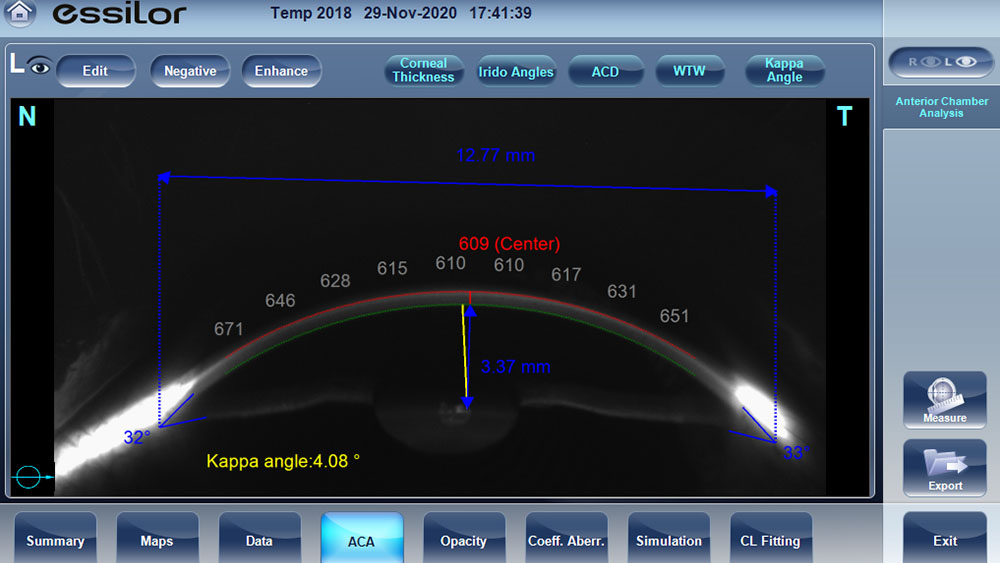Click the 615 thickness value
Viewport: 1000px width, 563px height.
(x=392, y=268)
